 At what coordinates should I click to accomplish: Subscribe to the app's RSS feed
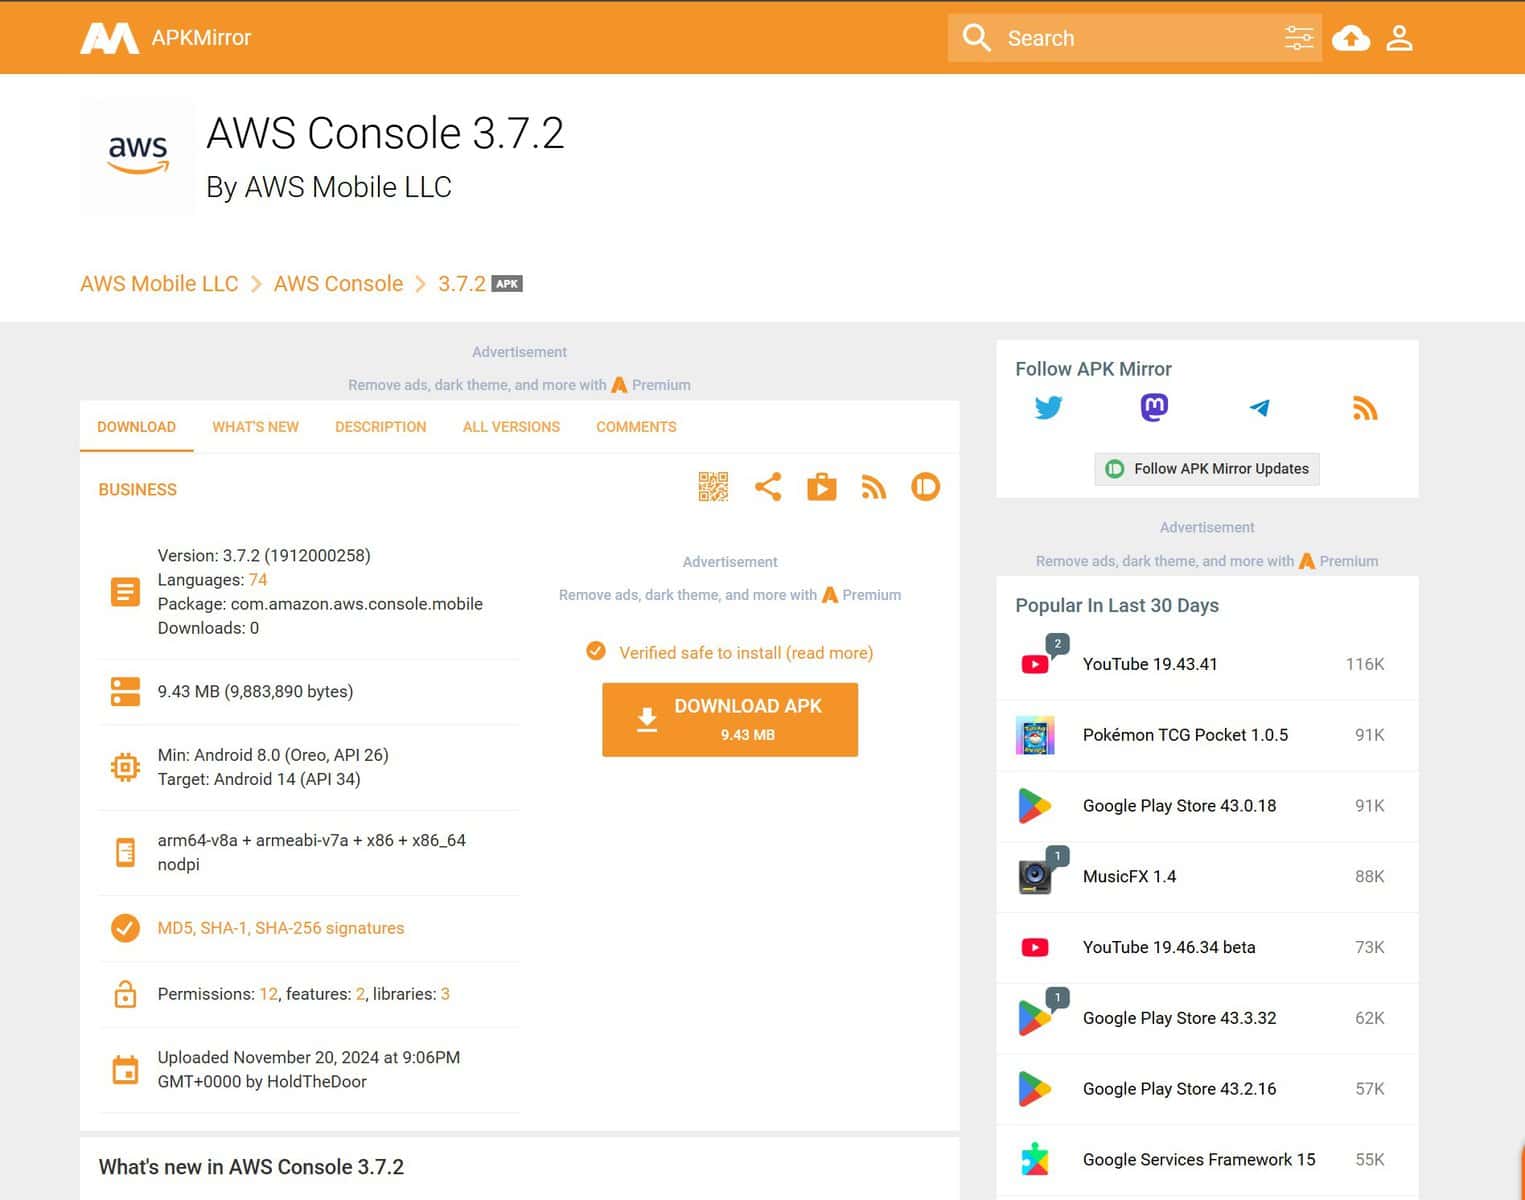click(x=874, y=487)
